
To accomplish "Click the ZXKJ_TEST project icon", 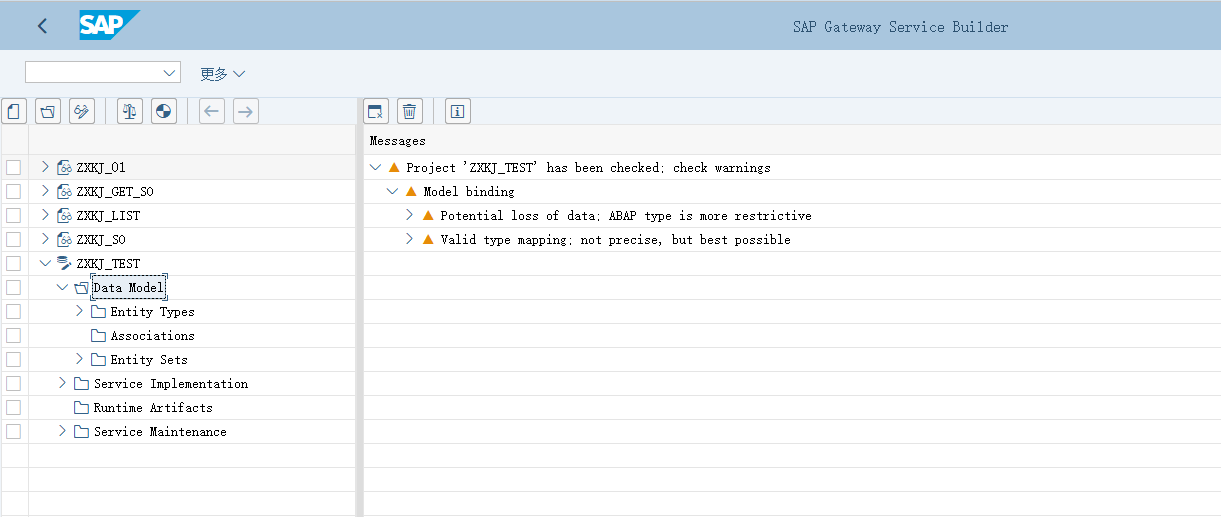I will pyautogui.click(x=64, y=264).
